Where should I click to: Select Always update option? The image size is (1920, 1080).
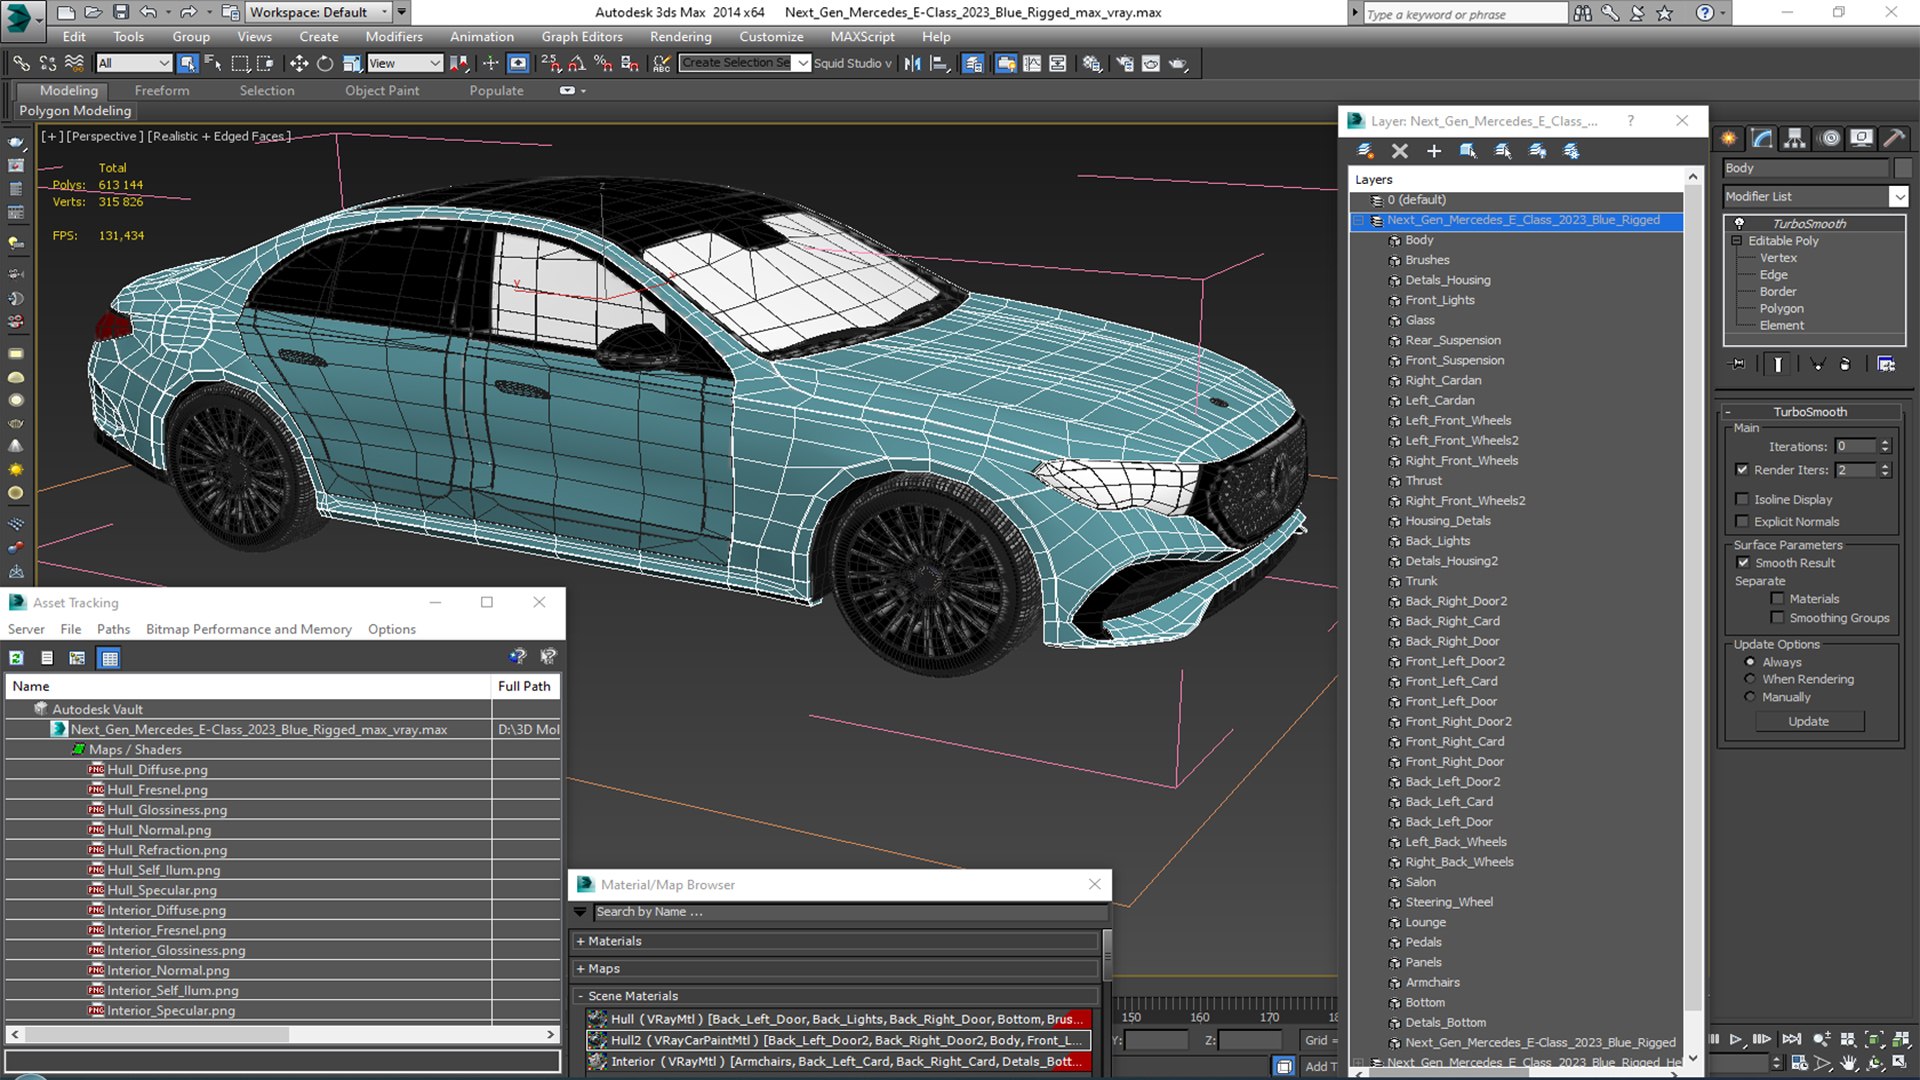click(1750, 662)
